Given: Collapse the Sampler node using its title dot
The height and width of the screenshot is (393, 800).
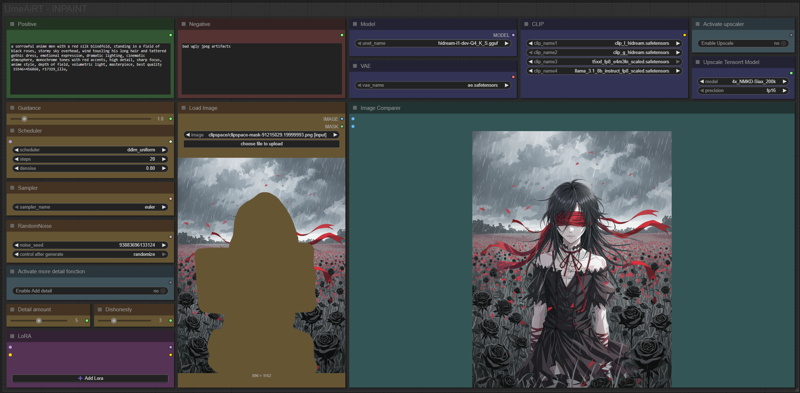Looking at the screenshot, I should (12, 188).
